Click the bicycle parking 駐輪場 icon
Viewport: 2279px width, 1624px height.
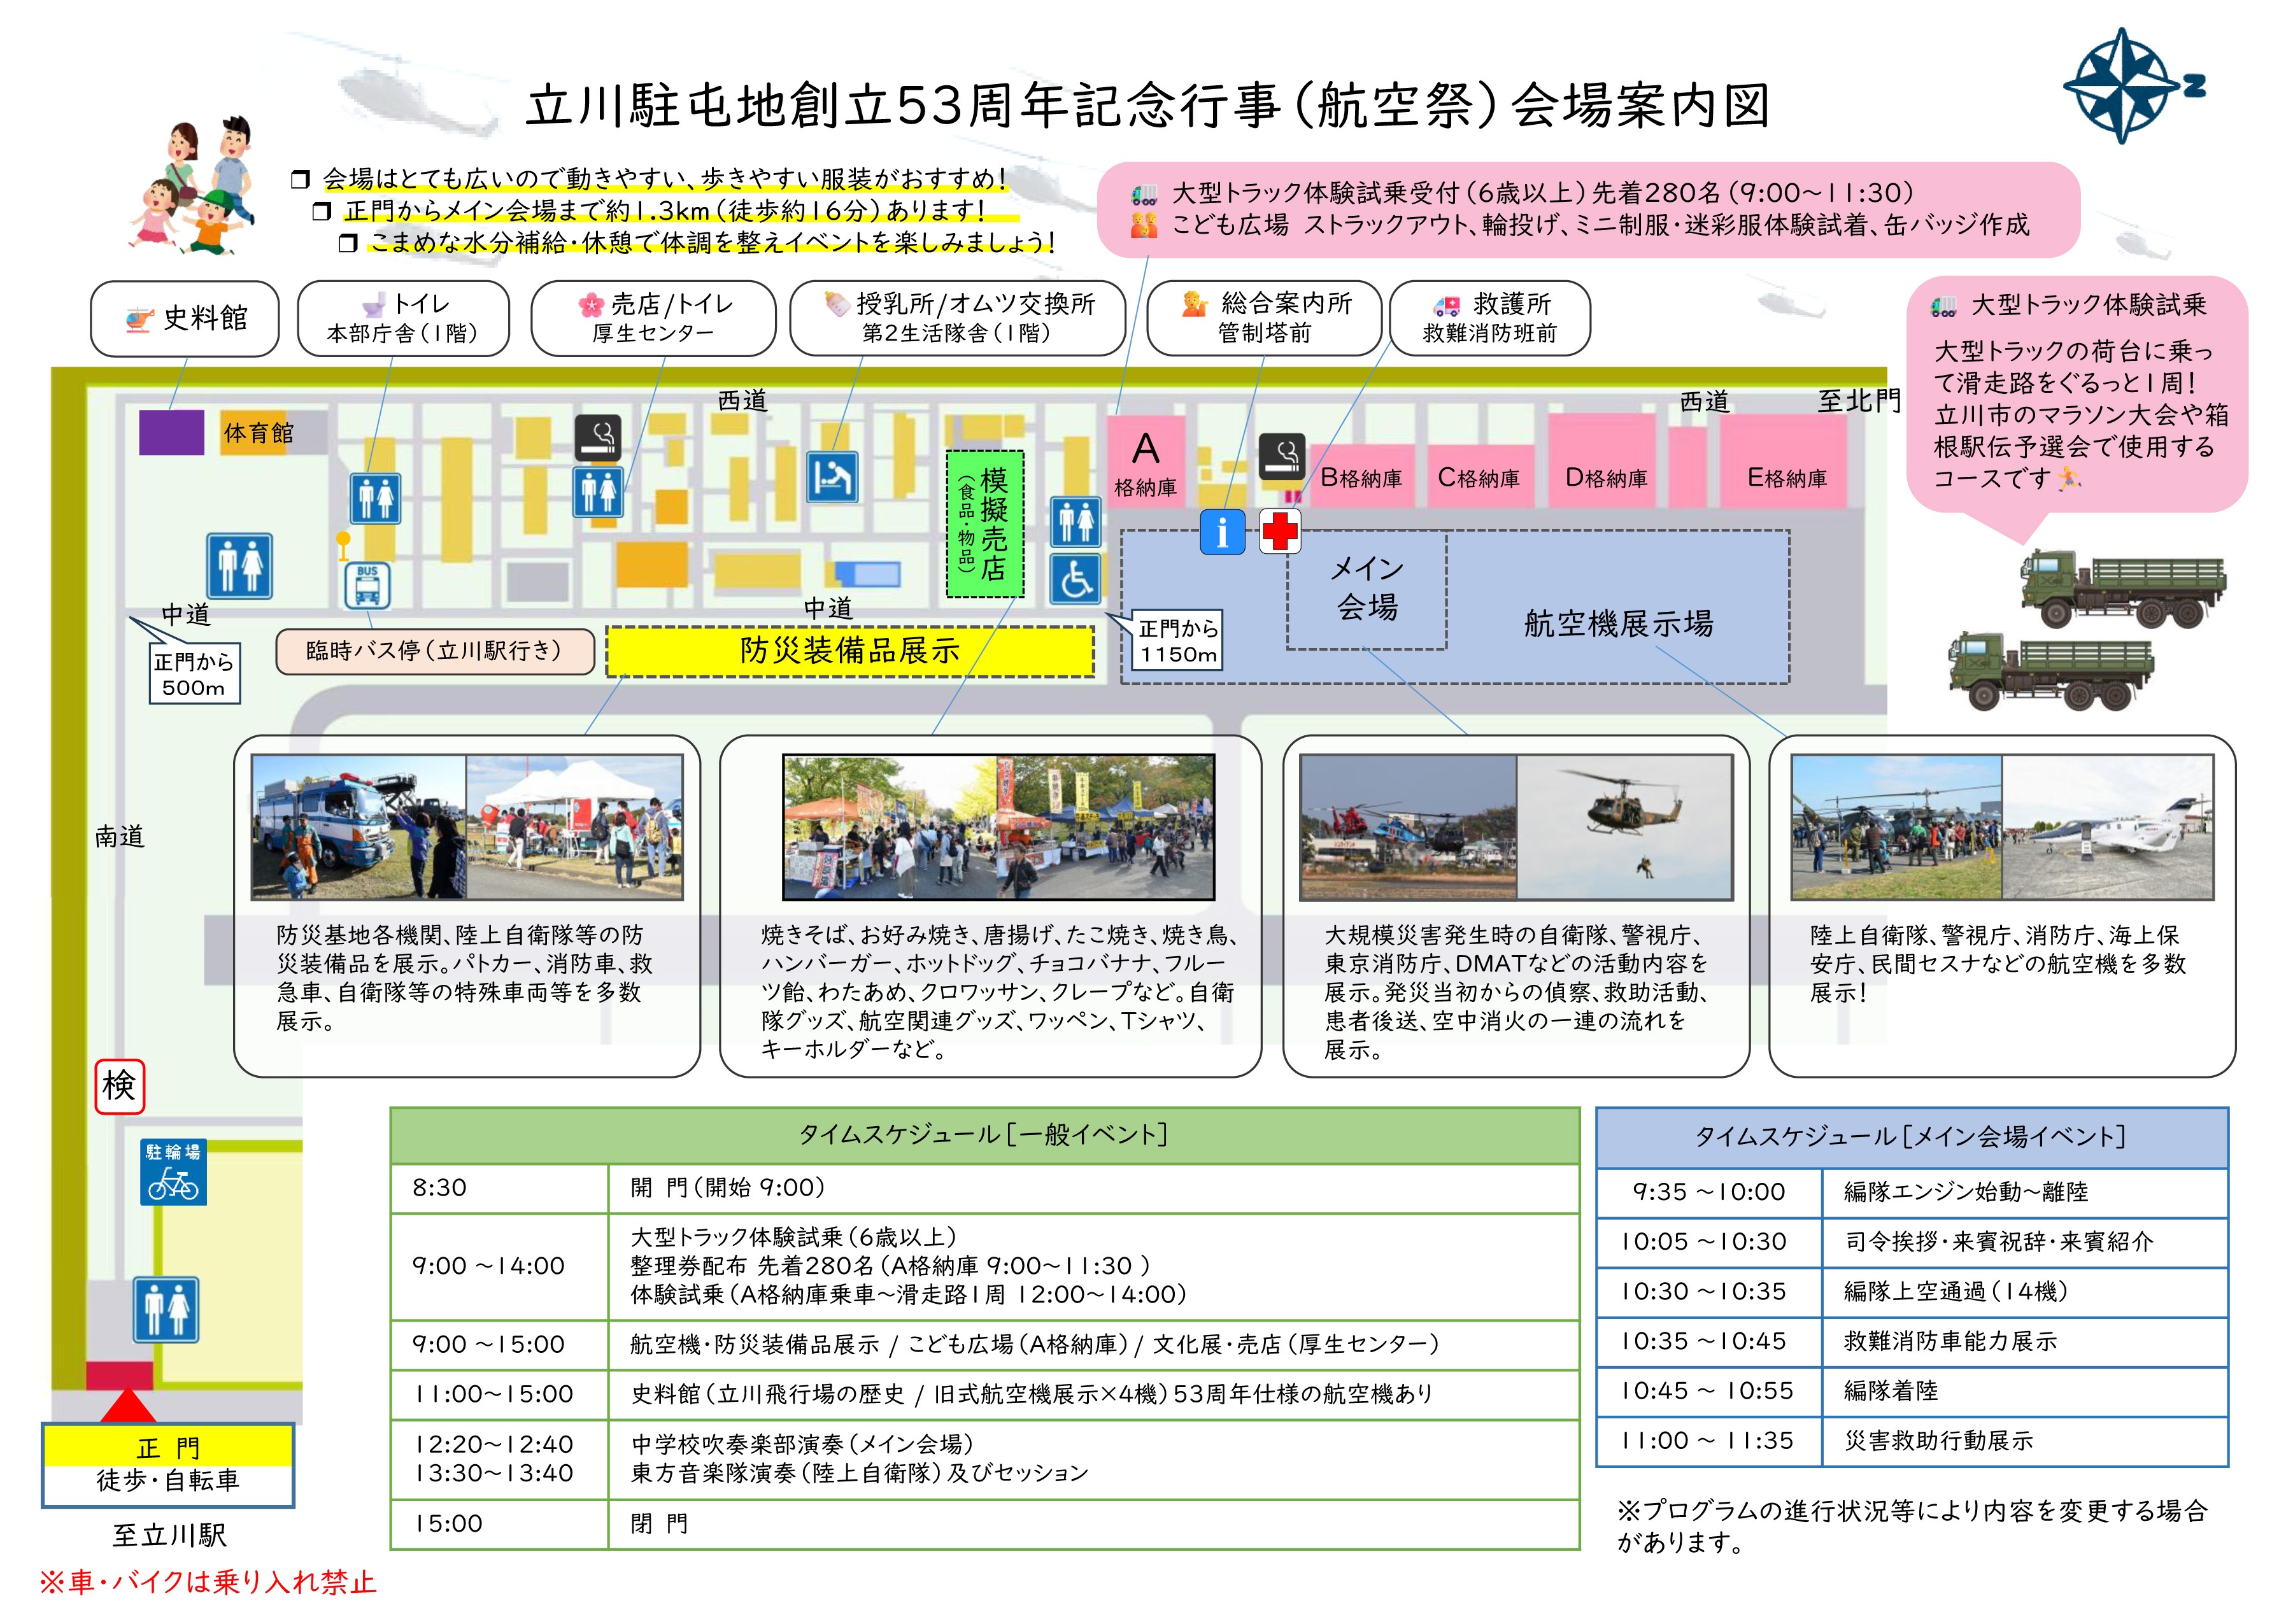[173, 1172]
